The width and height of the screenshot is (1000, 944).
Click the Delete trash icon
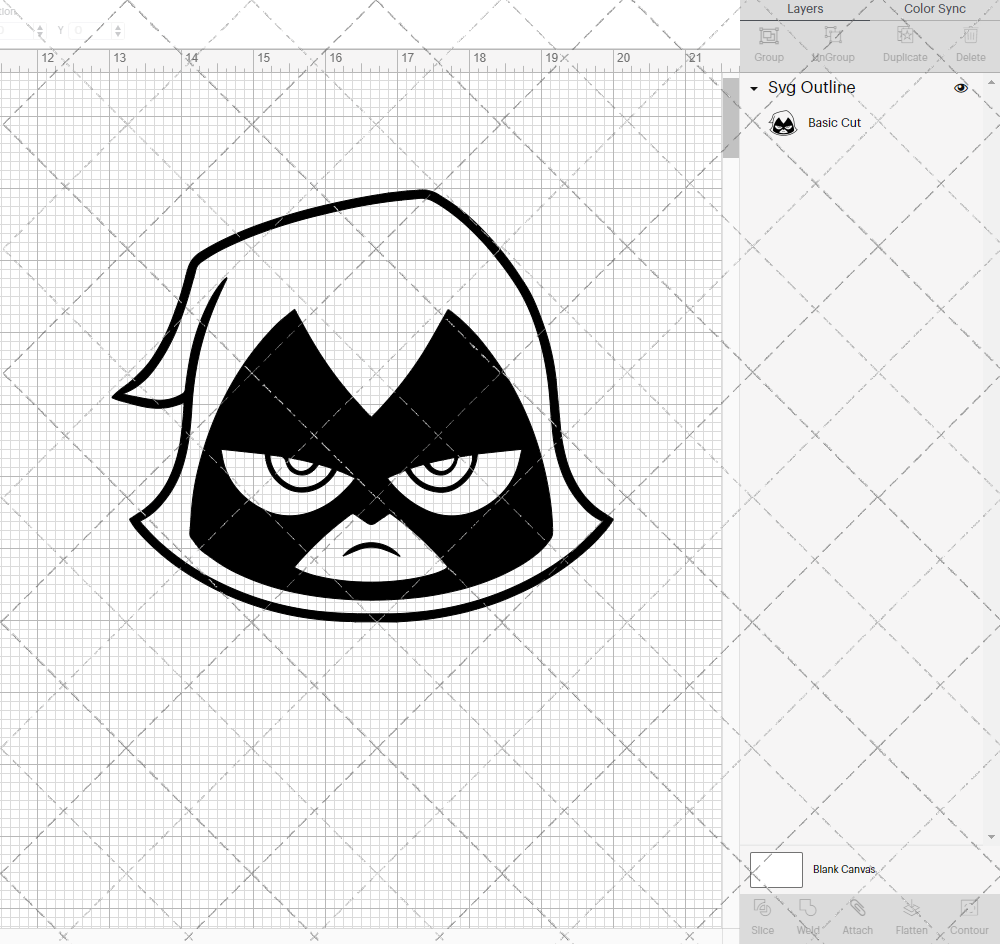click(x=970, y=36)
